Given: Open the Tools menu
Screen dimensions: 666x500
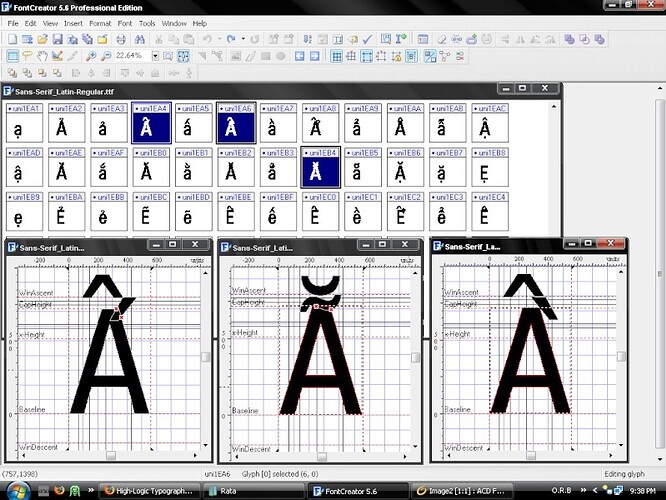Looking at the screenshot, I should coord(148,22).
